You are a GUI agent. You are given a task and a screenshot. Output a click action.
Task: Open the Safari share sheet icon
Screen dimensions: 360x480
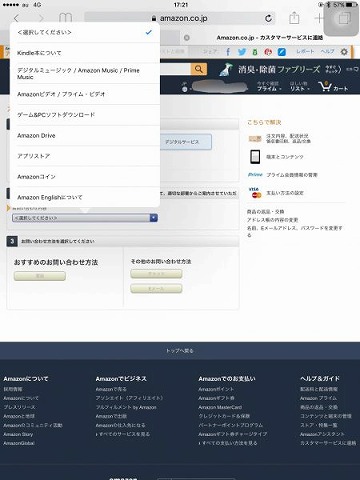[294, 18]
